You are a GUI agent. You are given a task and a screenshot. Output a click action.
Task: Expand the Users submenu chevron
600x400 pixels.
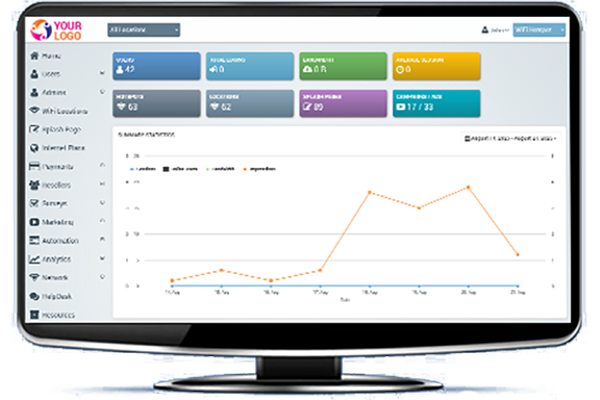(102, 74)
